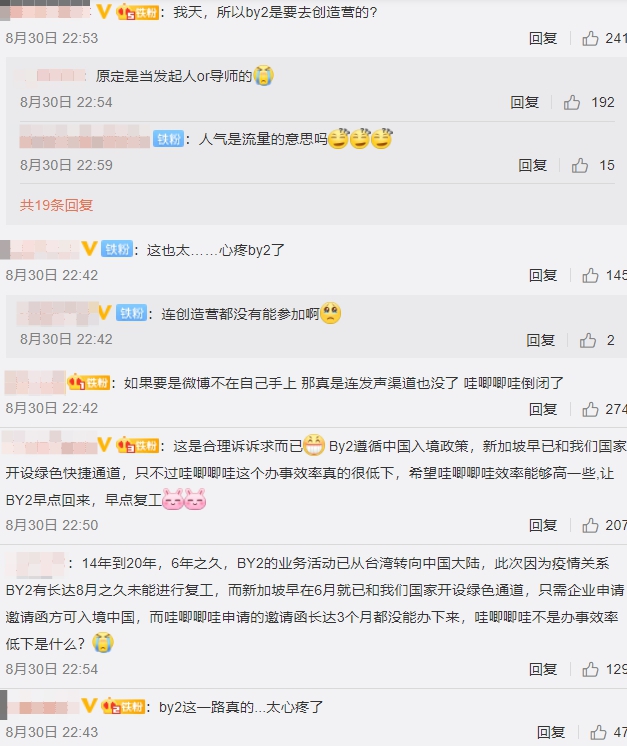Reply to the 22:50 绿色快捷通道 comment
Screen dimensions: 627x746
pyautogui.click(x=543, y=525)
